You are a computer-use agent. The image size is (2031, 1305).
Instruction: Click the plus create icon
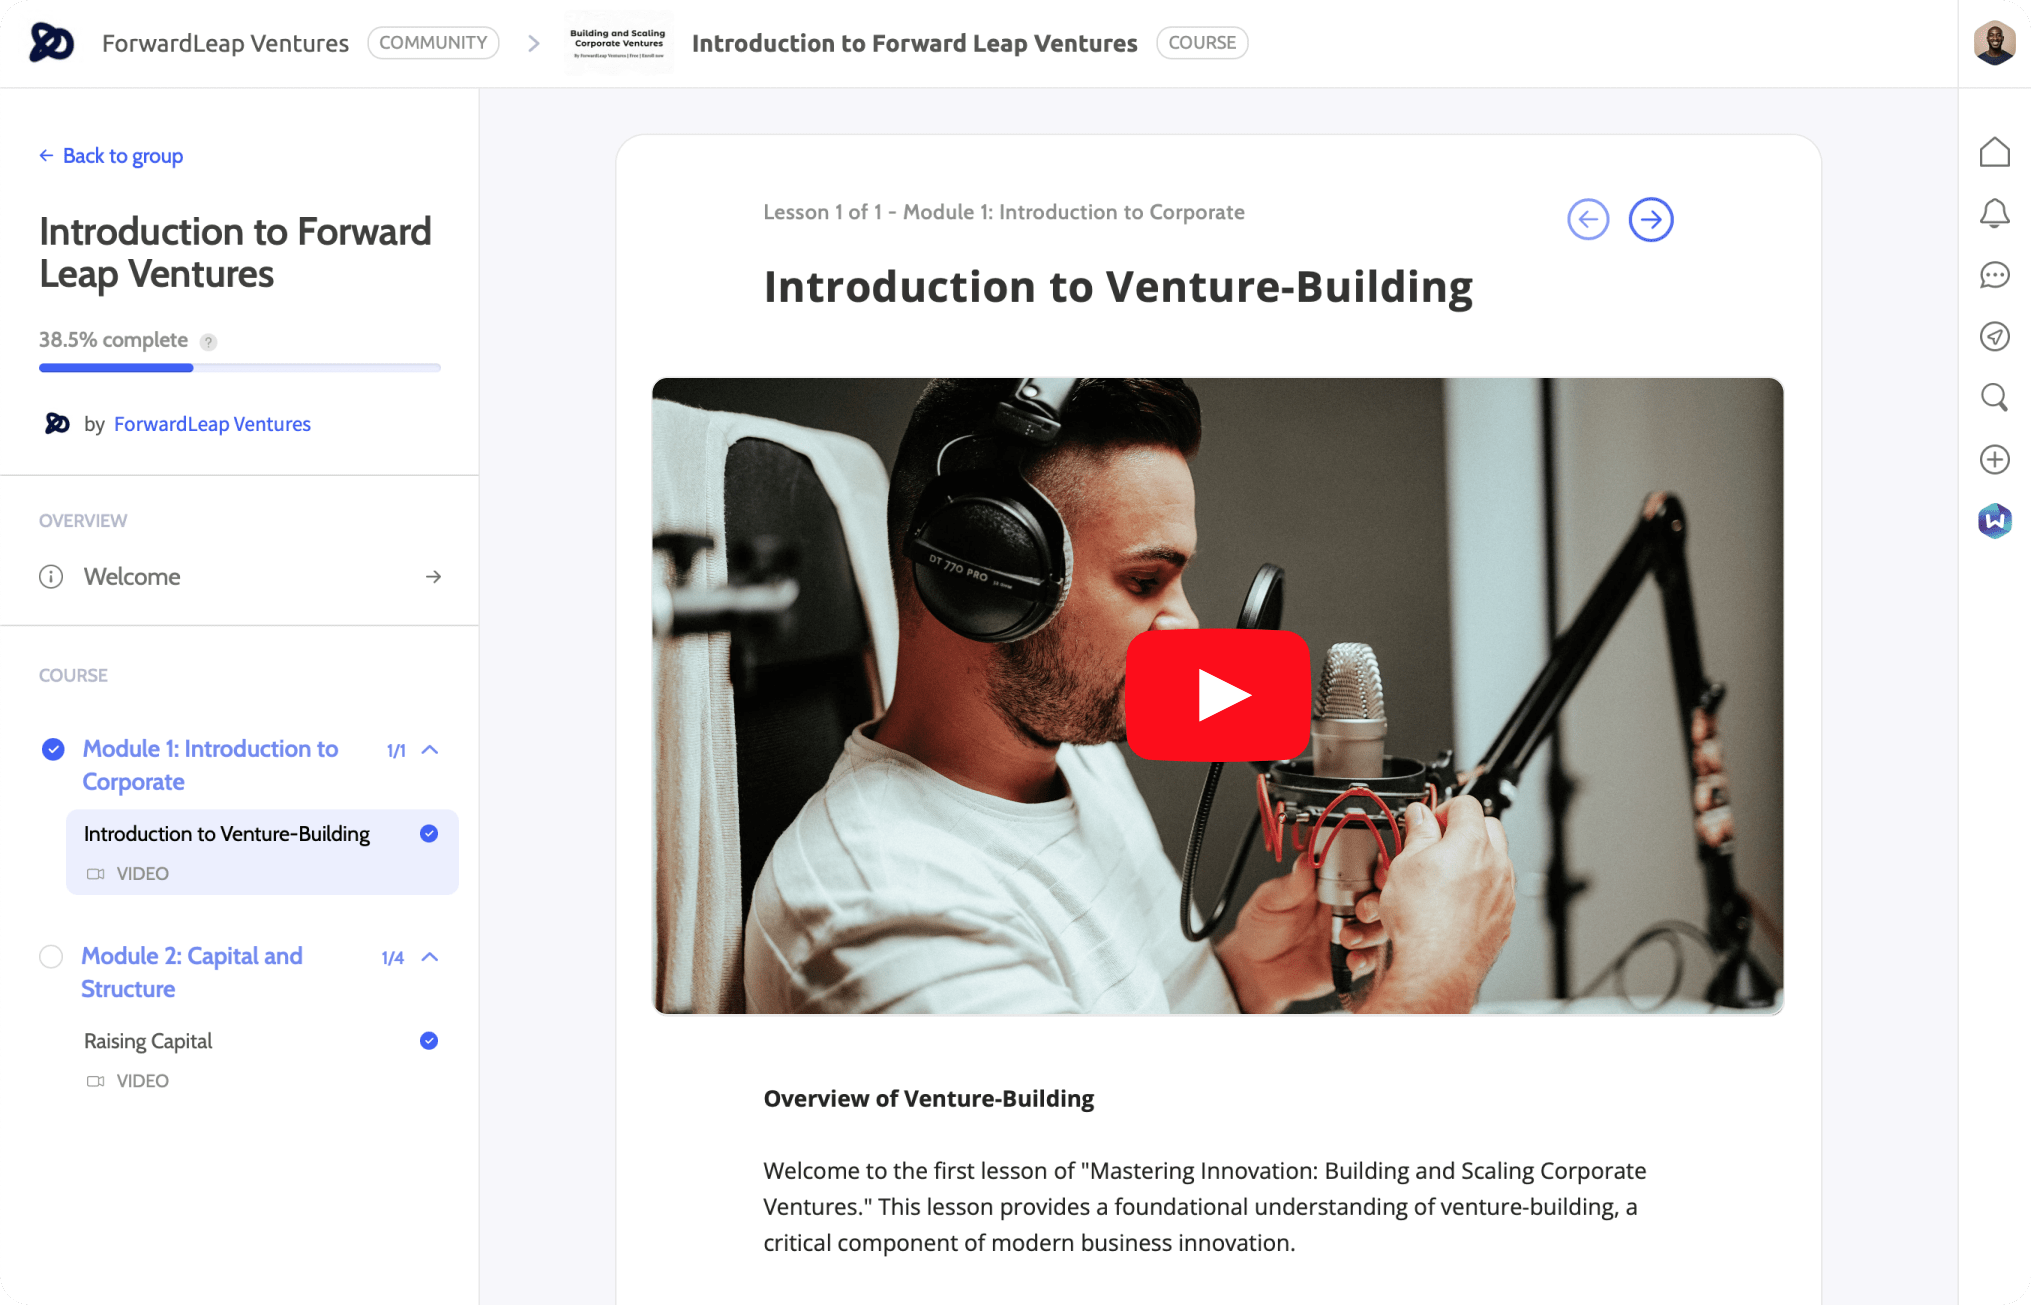coord(1994,460)
